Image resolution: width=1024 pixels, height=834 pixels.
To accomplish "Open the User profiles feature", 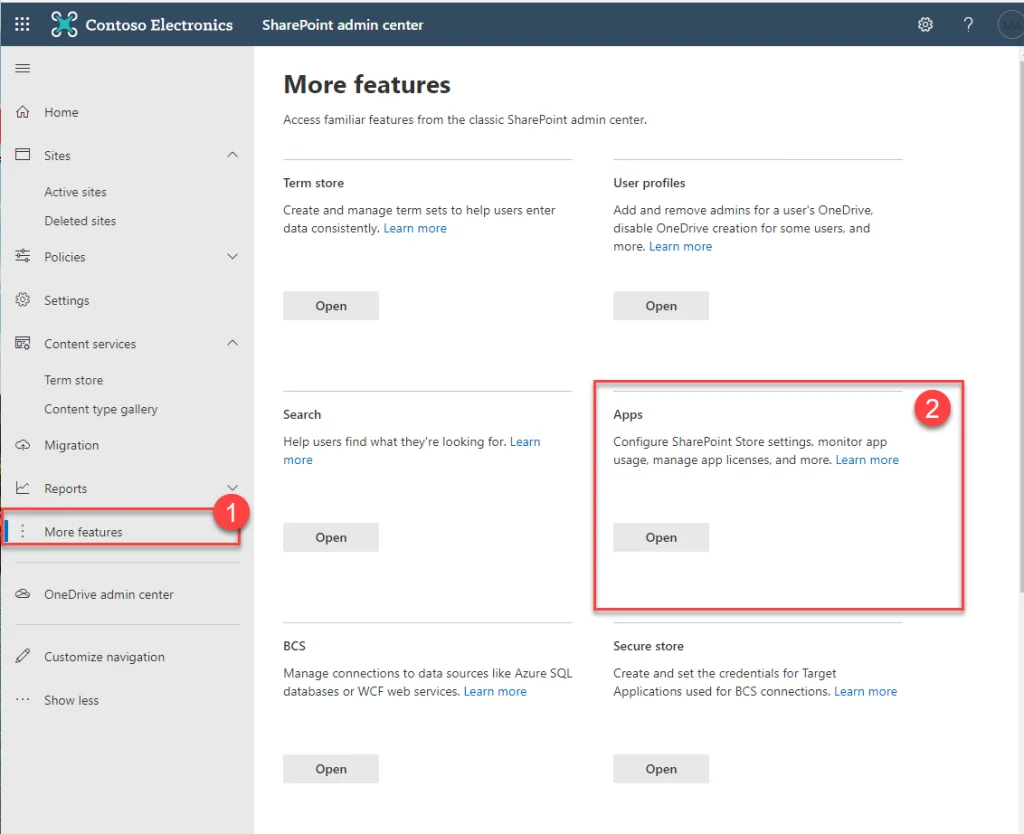I will coord(661,306).
